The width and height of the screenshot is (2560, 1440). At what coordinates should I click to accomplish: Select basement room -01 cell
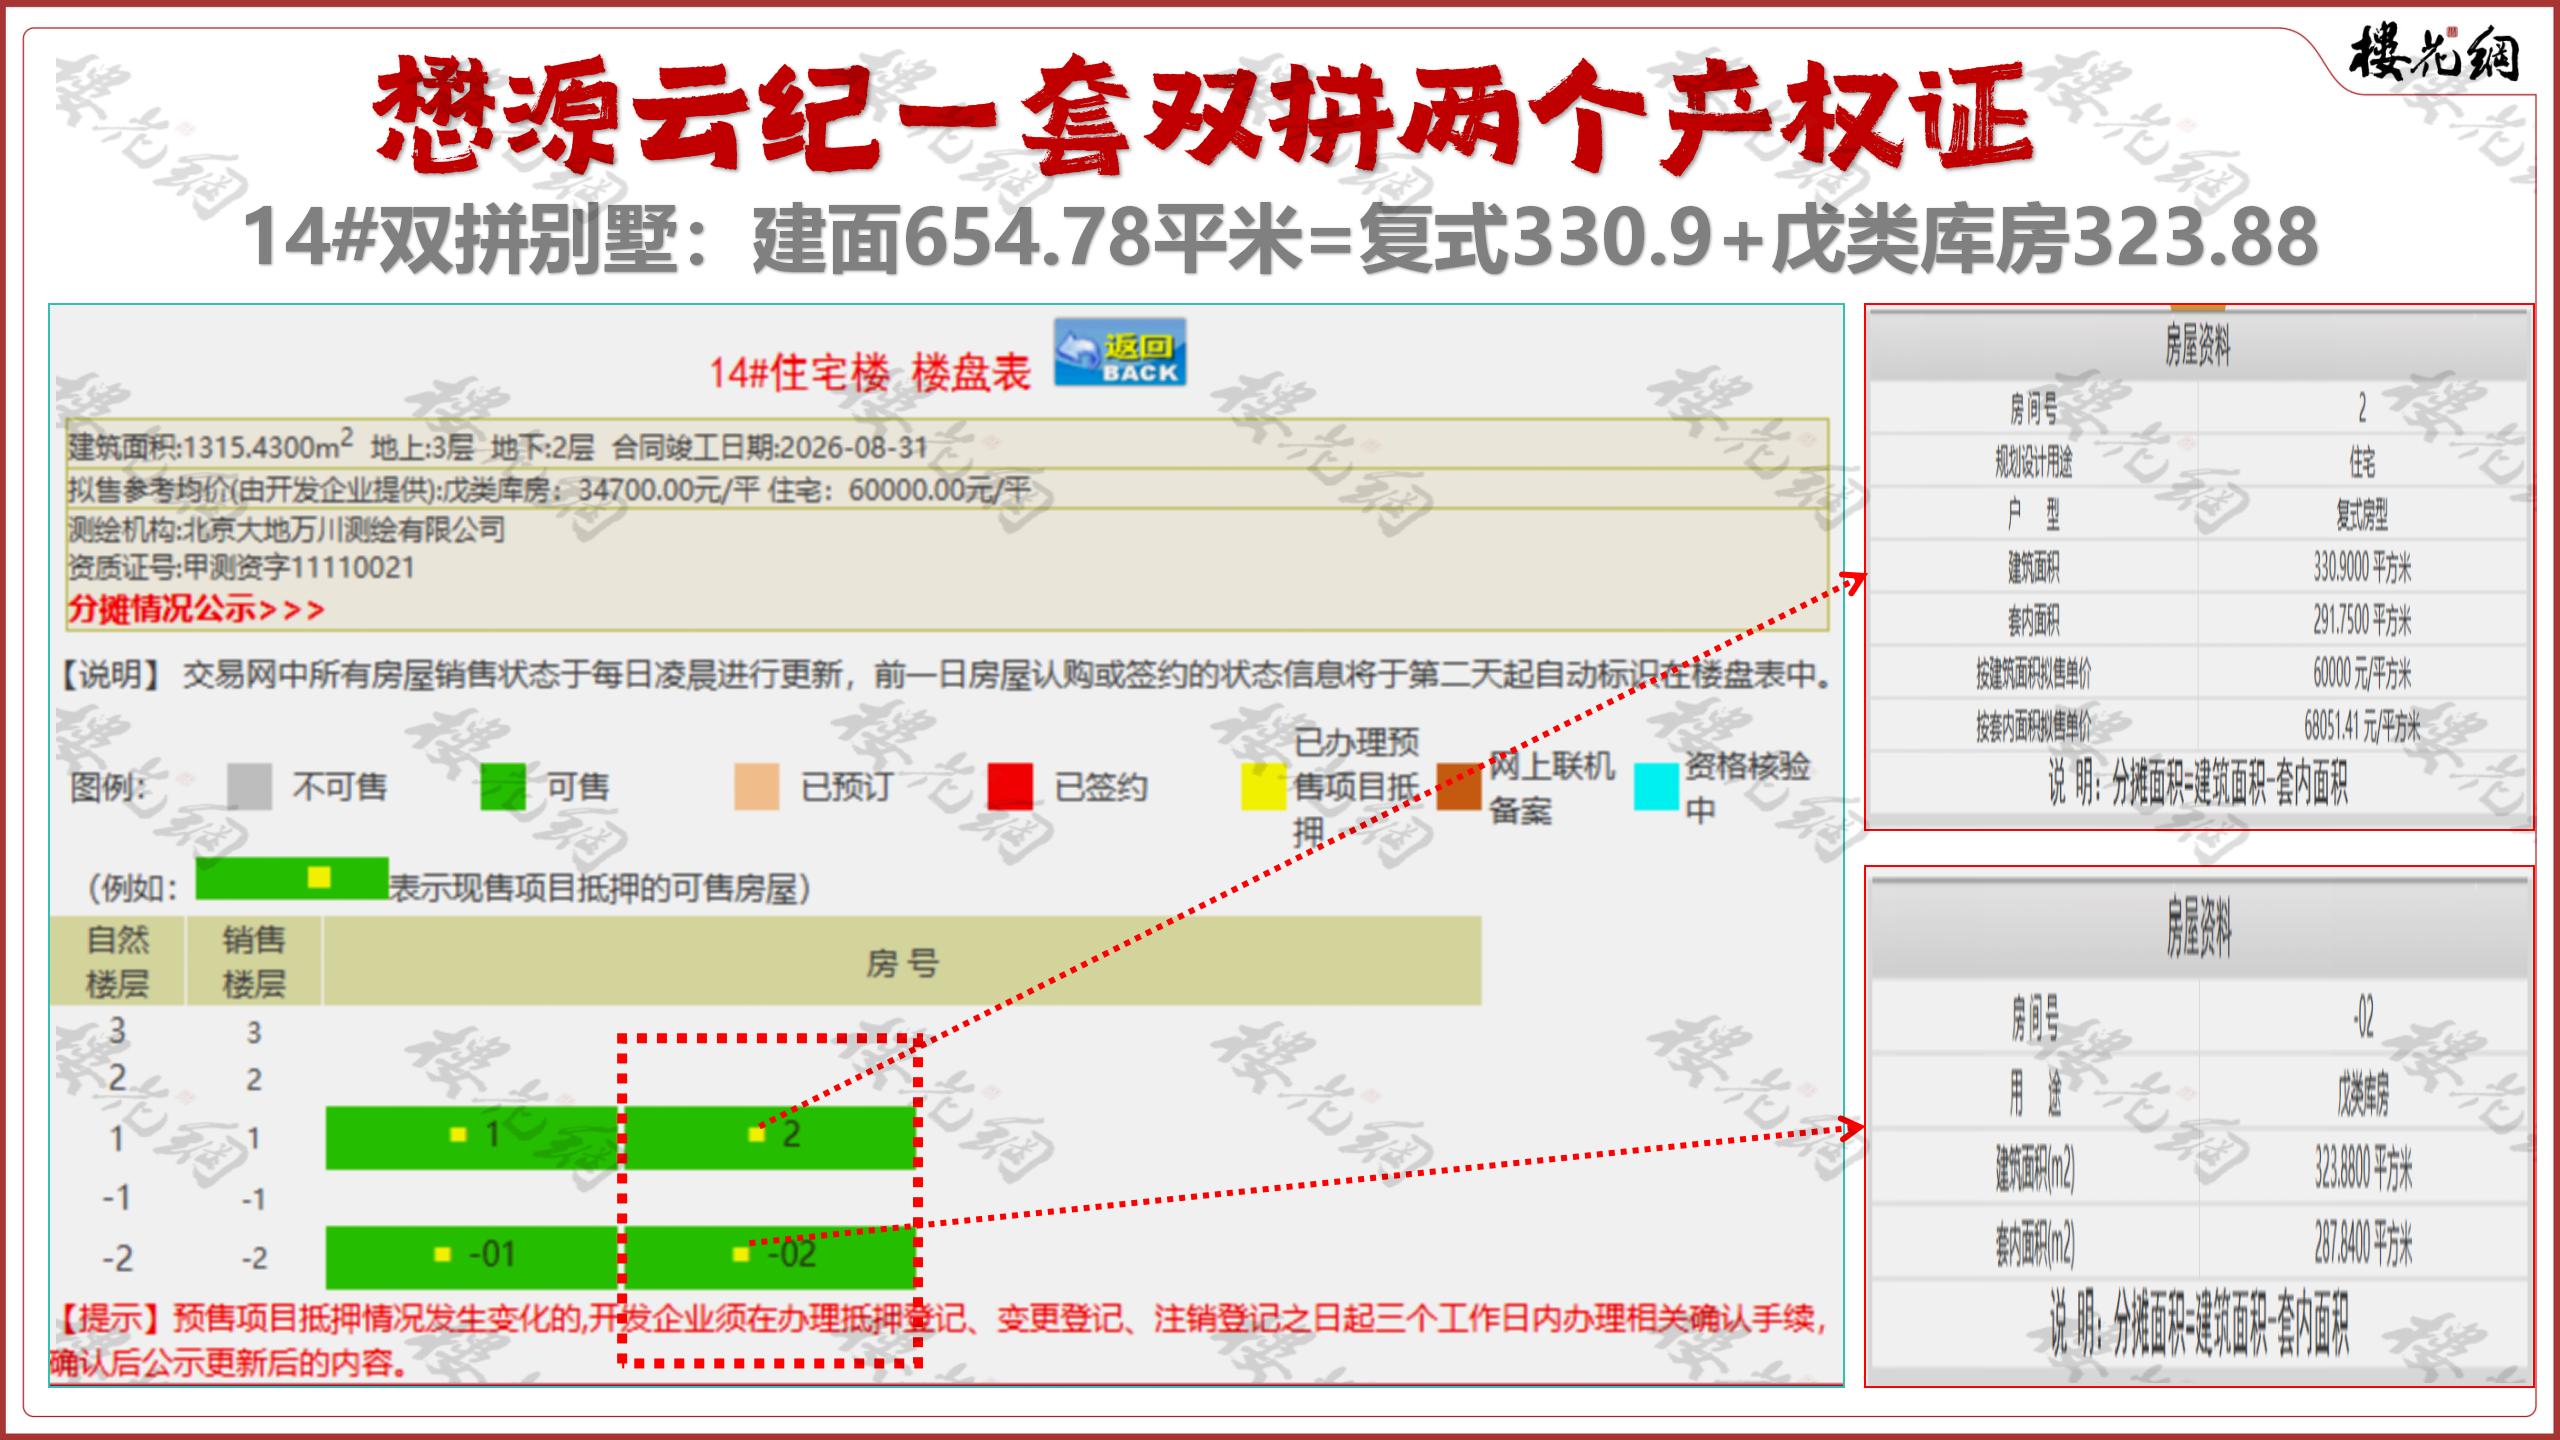474,1256
